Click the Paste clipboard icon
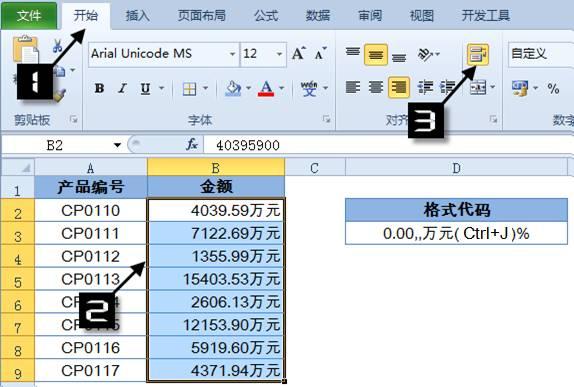The width and height of the screenshot is (574, 387). 26,49
